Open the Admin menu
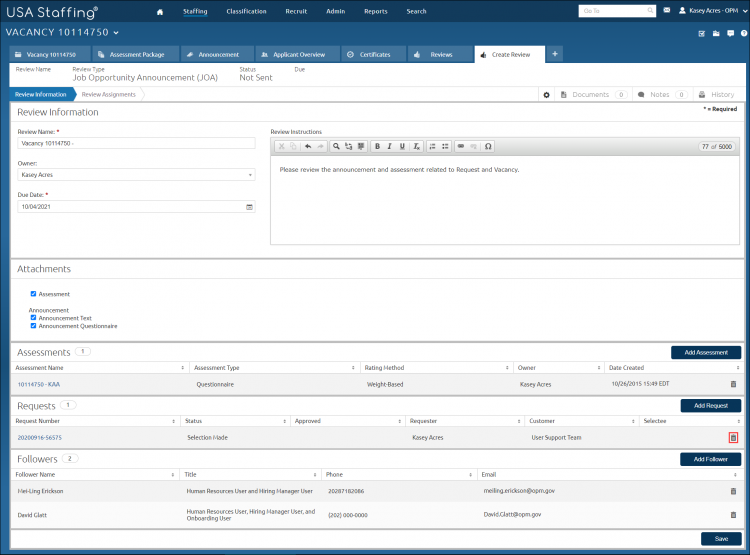The image size is (750, 555). point(335,11)
